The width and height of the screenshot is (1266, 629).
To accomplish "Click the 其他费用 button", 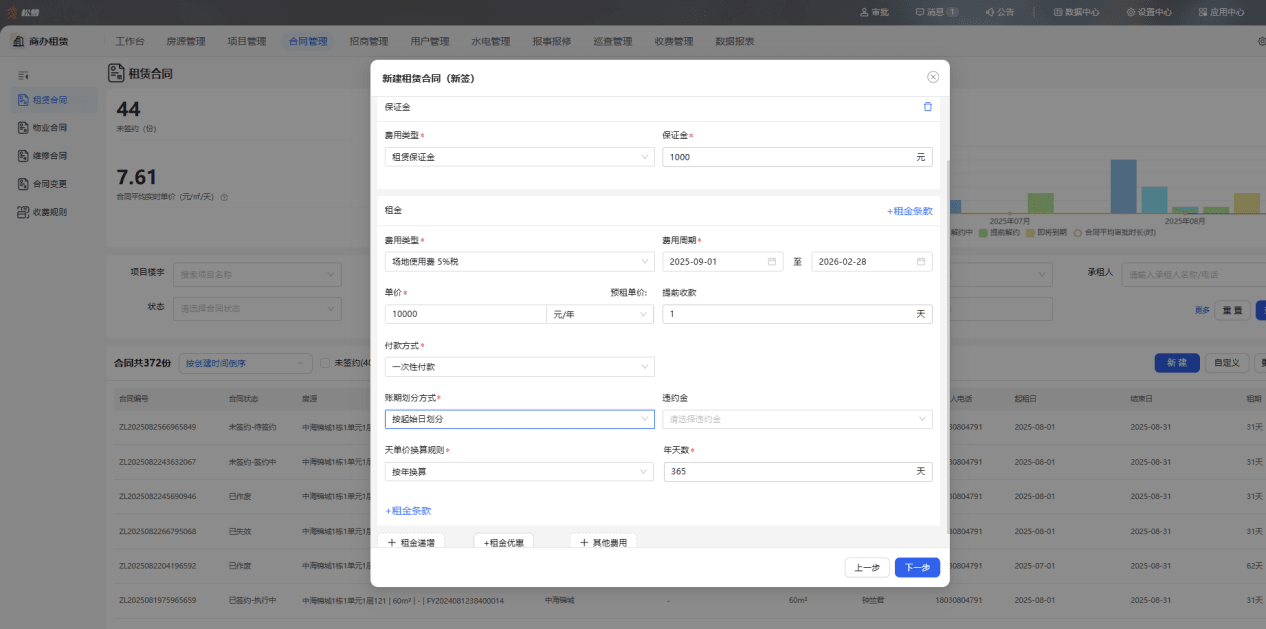I will point(603,542).
